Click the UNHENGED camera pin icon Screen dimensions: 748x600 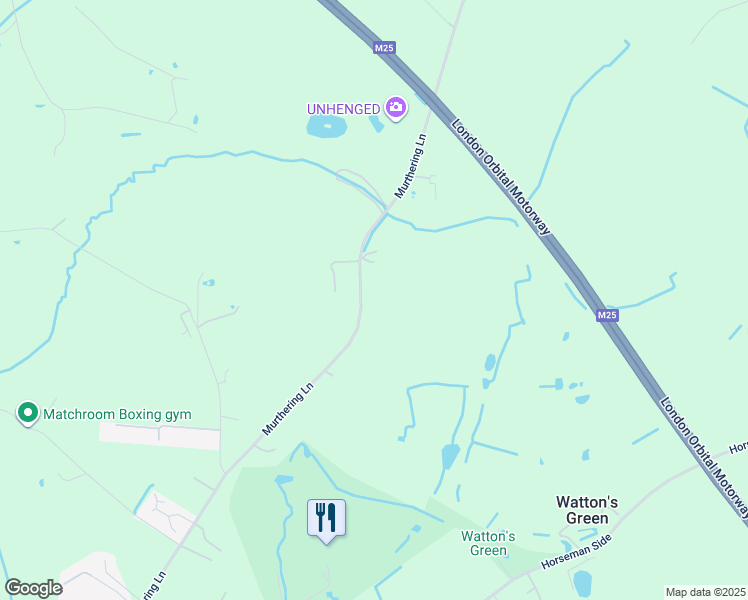tap(395, 108)
